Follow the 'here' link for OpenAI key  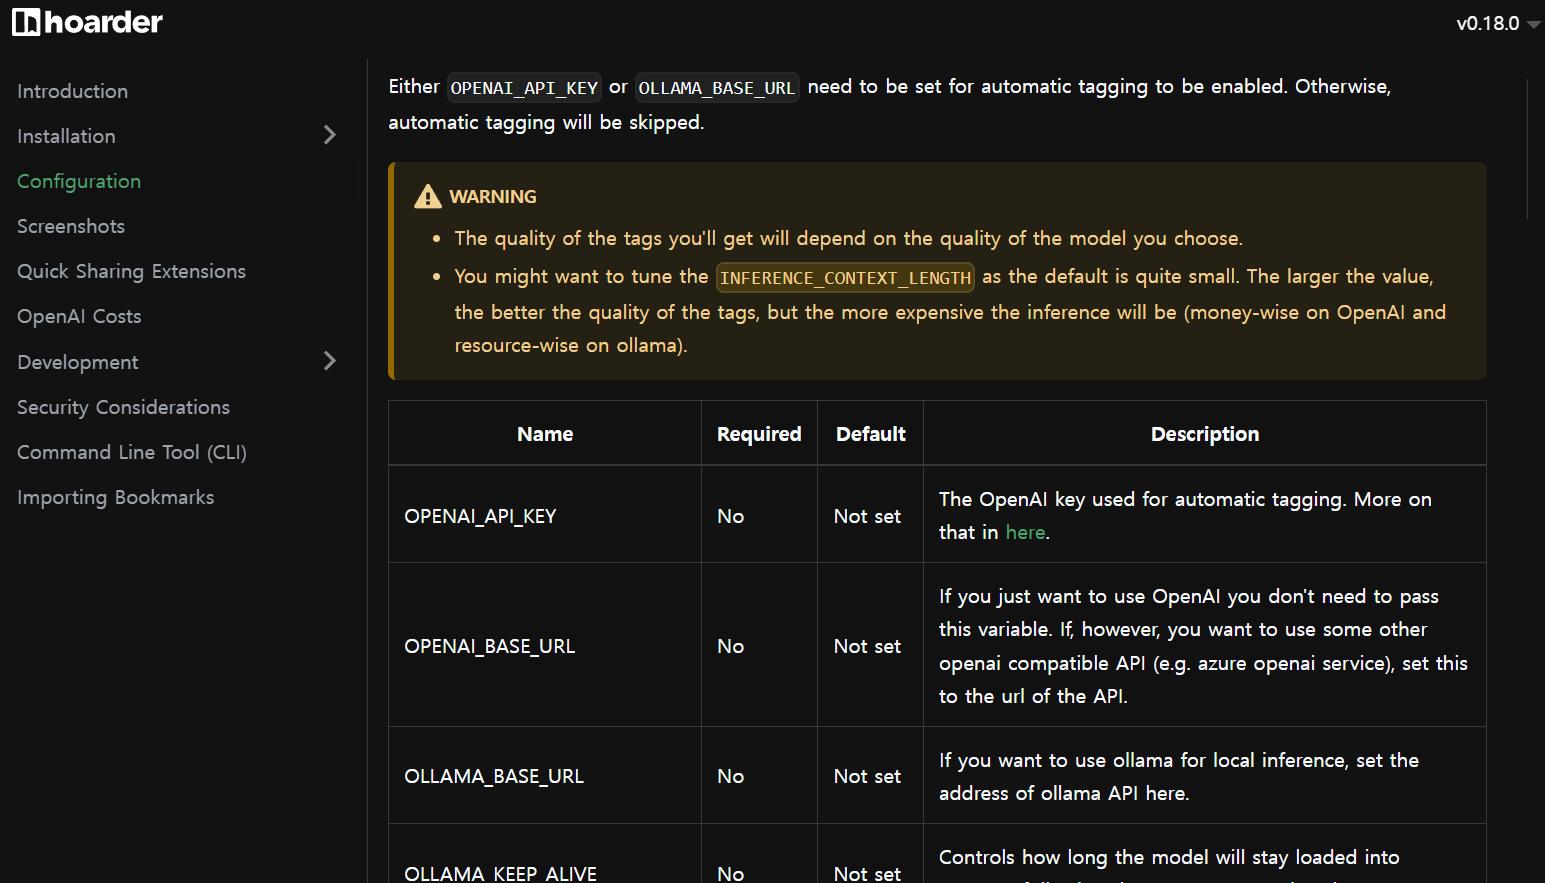pyautogui.click(x=1025, y=532)
